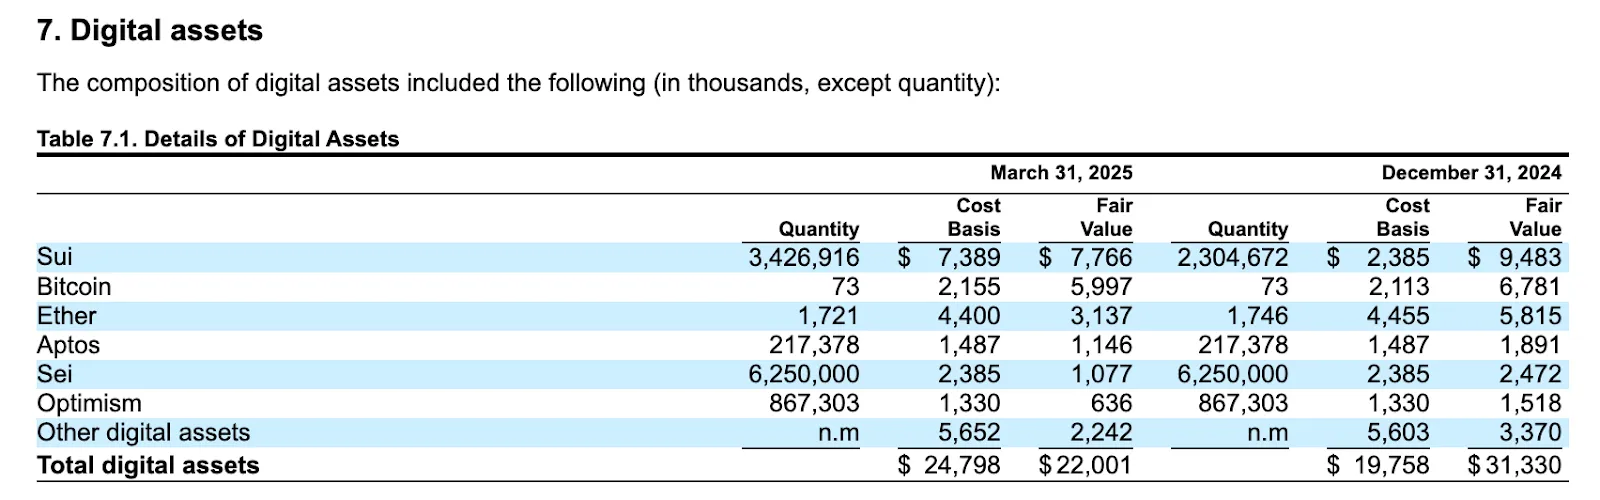This screenshot has width=1600, height=500.
Task: Select the Aptos fair value 1,146
Action: 1101,345
